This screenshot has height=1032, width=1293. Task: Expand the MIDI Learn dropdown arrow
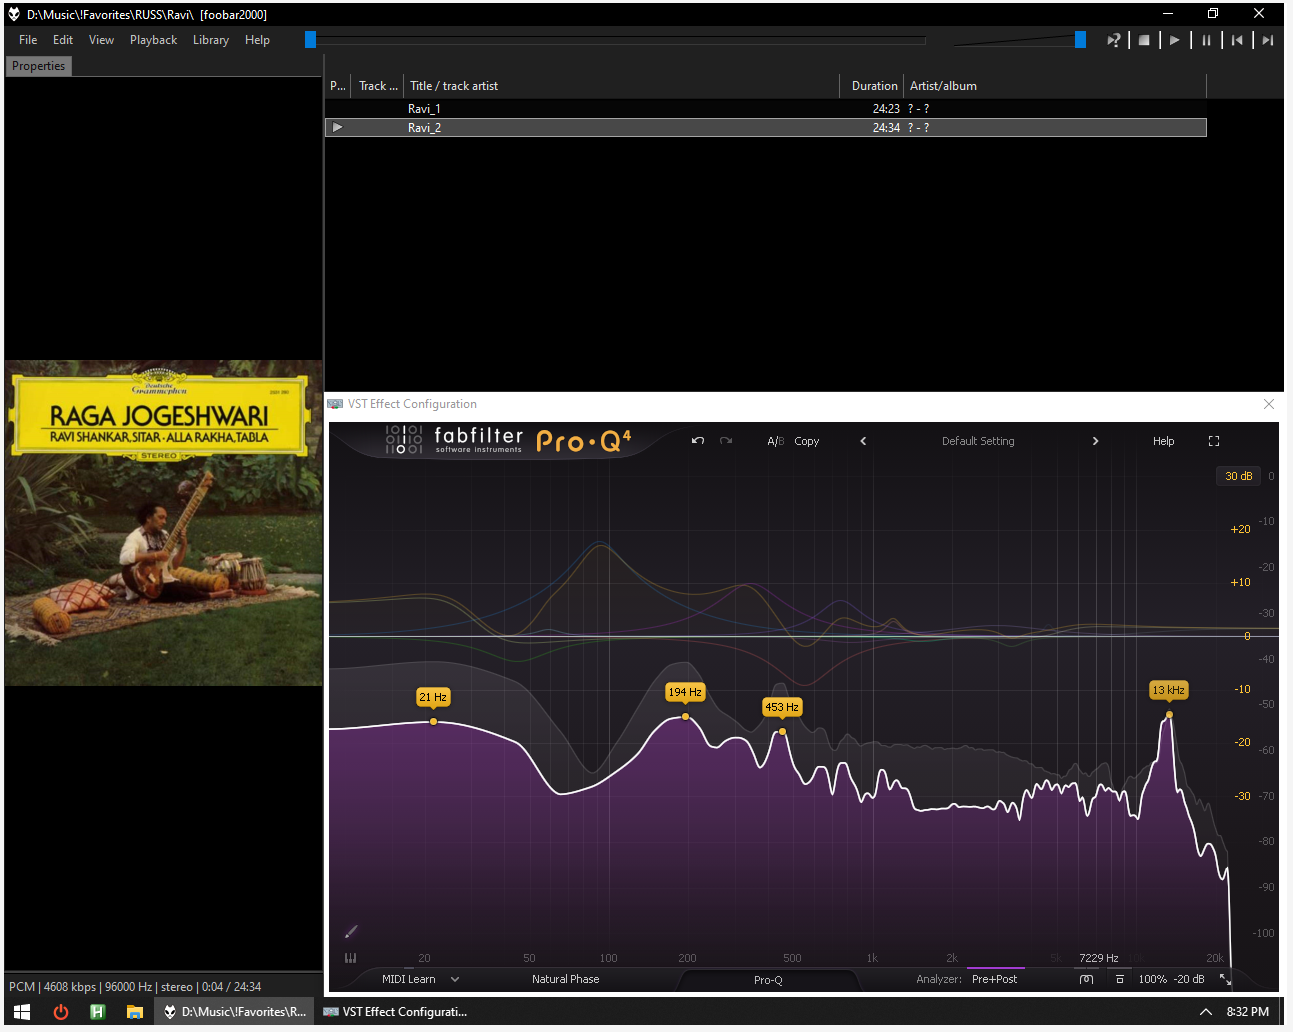click(x=455, y=979)
